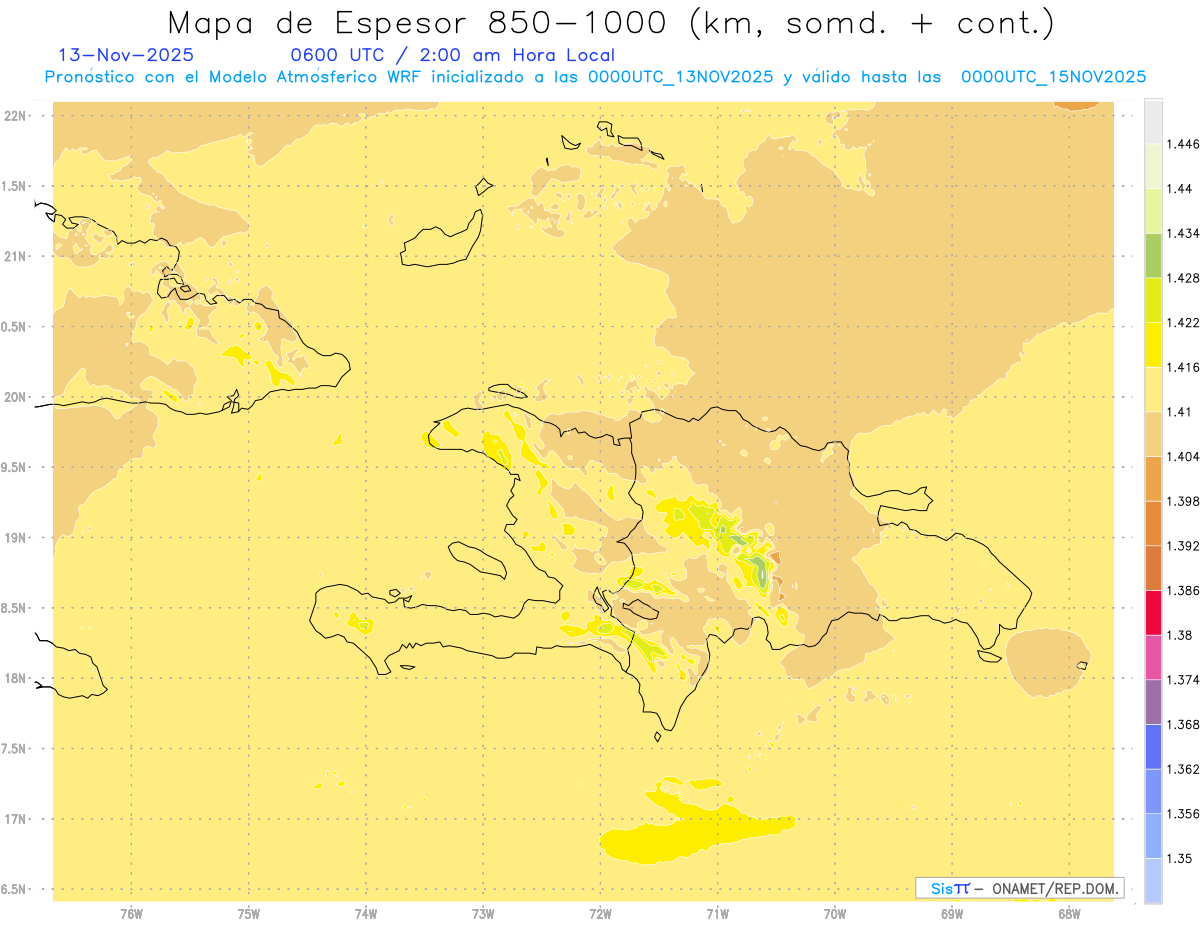The width and height of the screenshot is (1200, 927).
Task: Click the legend value '1.416'
Action: 1181,367
